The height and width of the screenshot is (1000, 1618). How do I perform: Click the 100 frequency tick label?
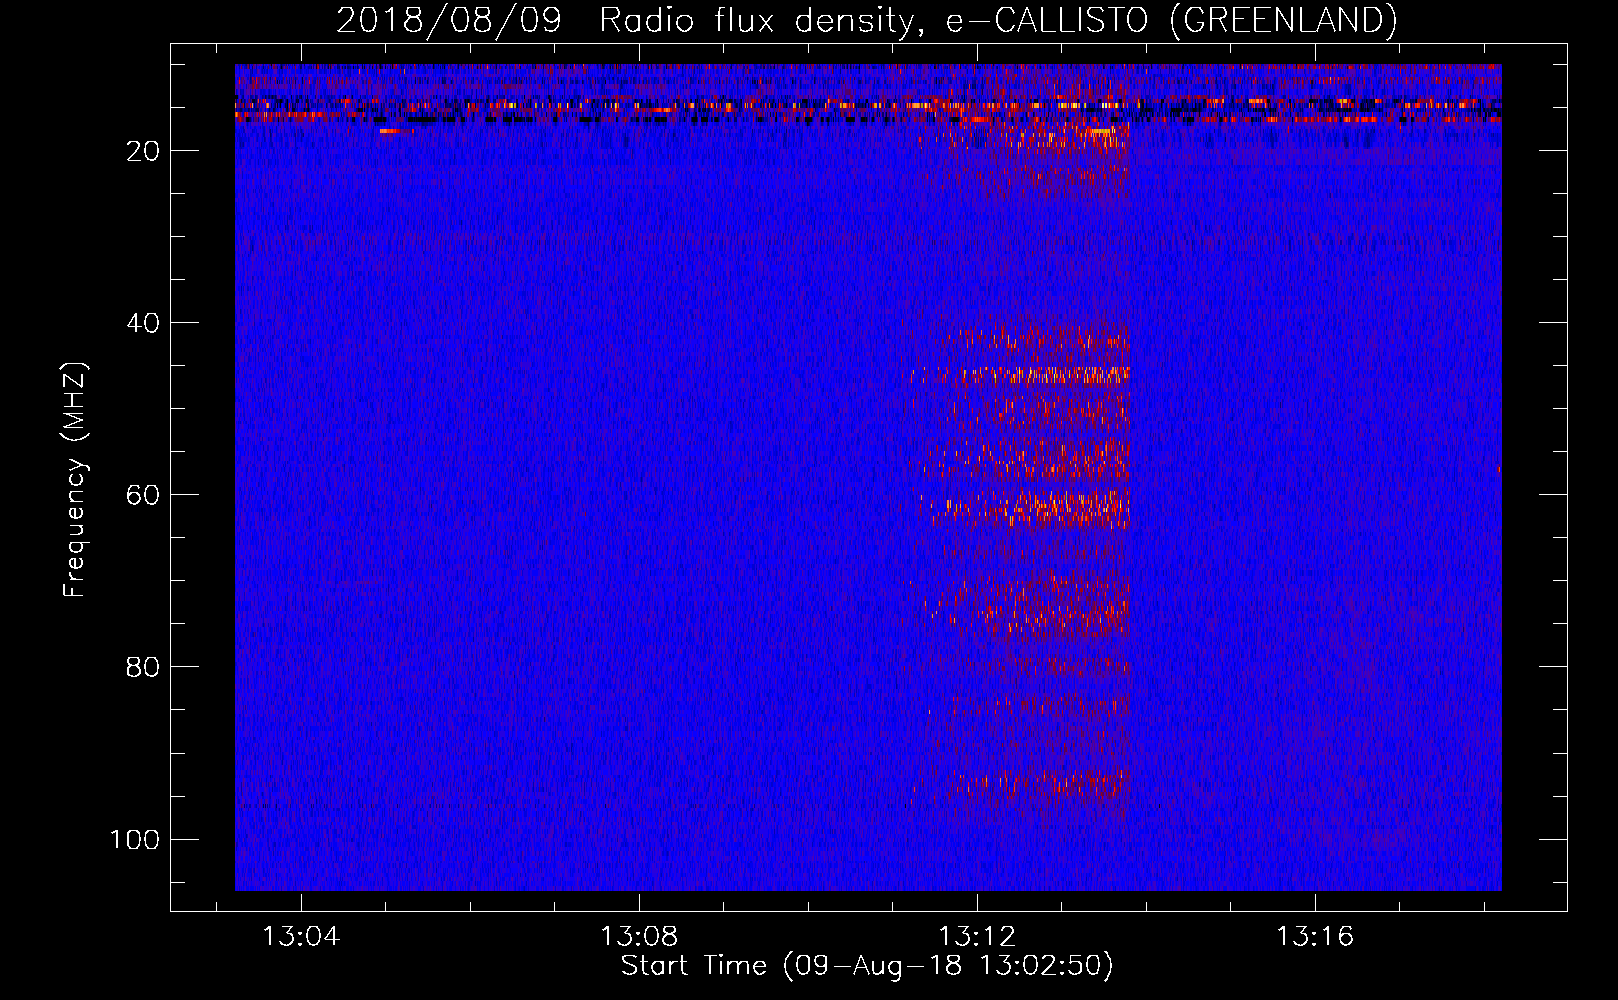pos(135,839)
